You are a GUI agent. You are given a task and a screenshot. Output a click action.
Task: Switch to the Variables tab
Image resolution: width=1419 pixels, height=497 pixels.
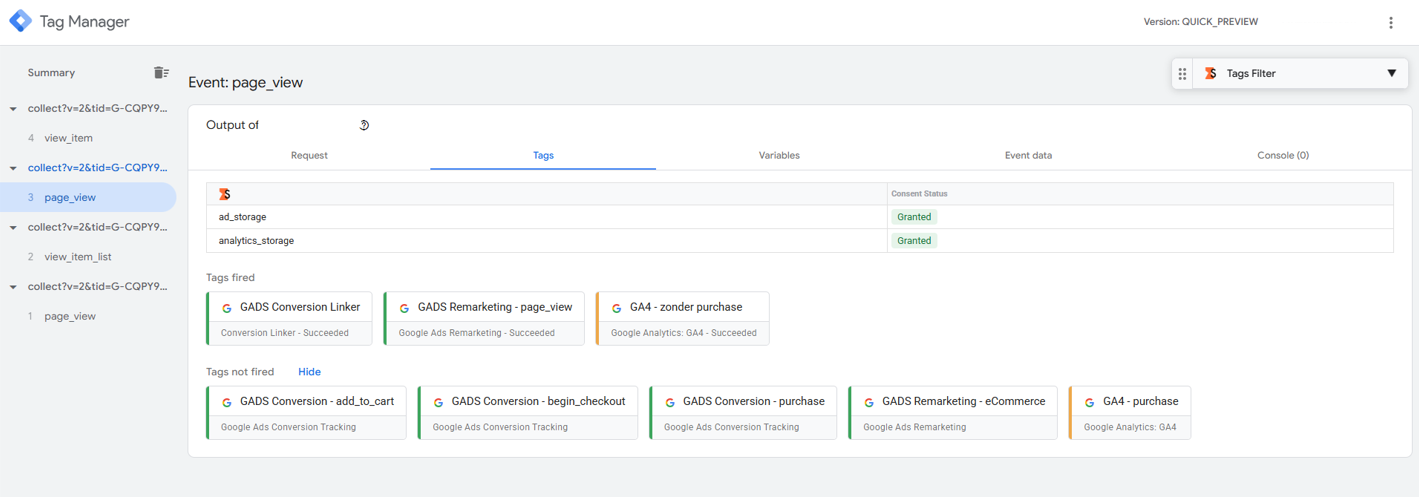pos(779,156)
